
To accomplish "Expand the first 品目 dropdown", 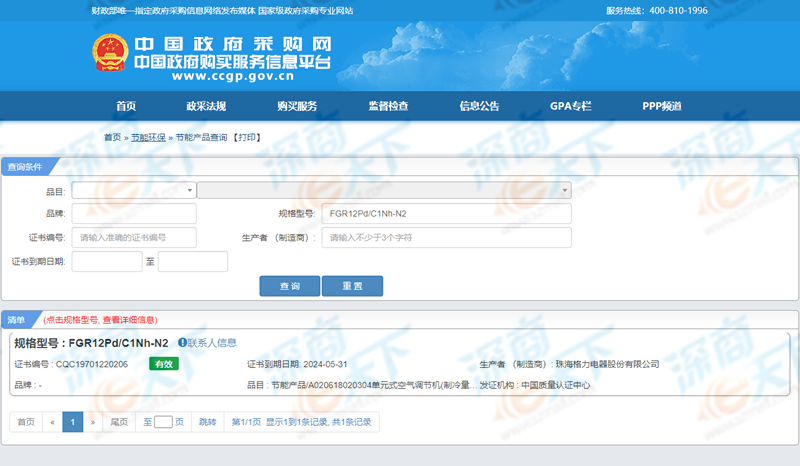I will (134, 190).
